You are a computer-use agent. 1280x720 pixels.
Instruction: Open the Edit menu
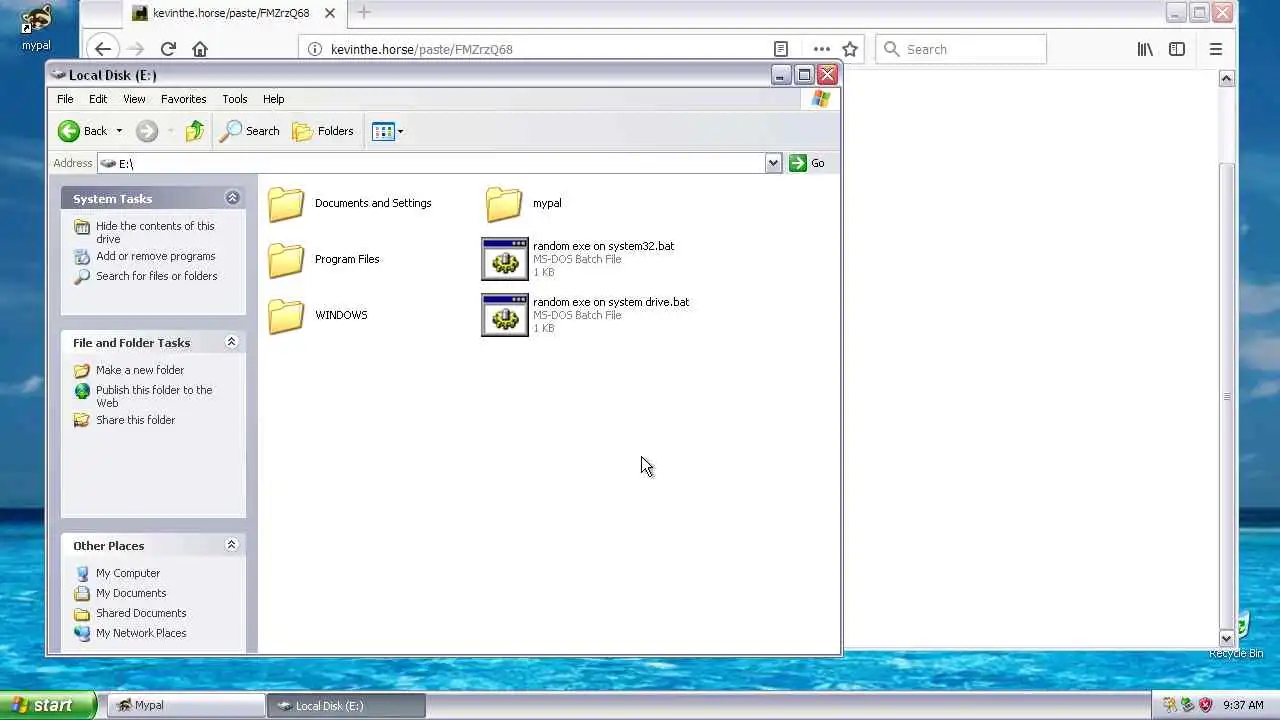point(98,99)
